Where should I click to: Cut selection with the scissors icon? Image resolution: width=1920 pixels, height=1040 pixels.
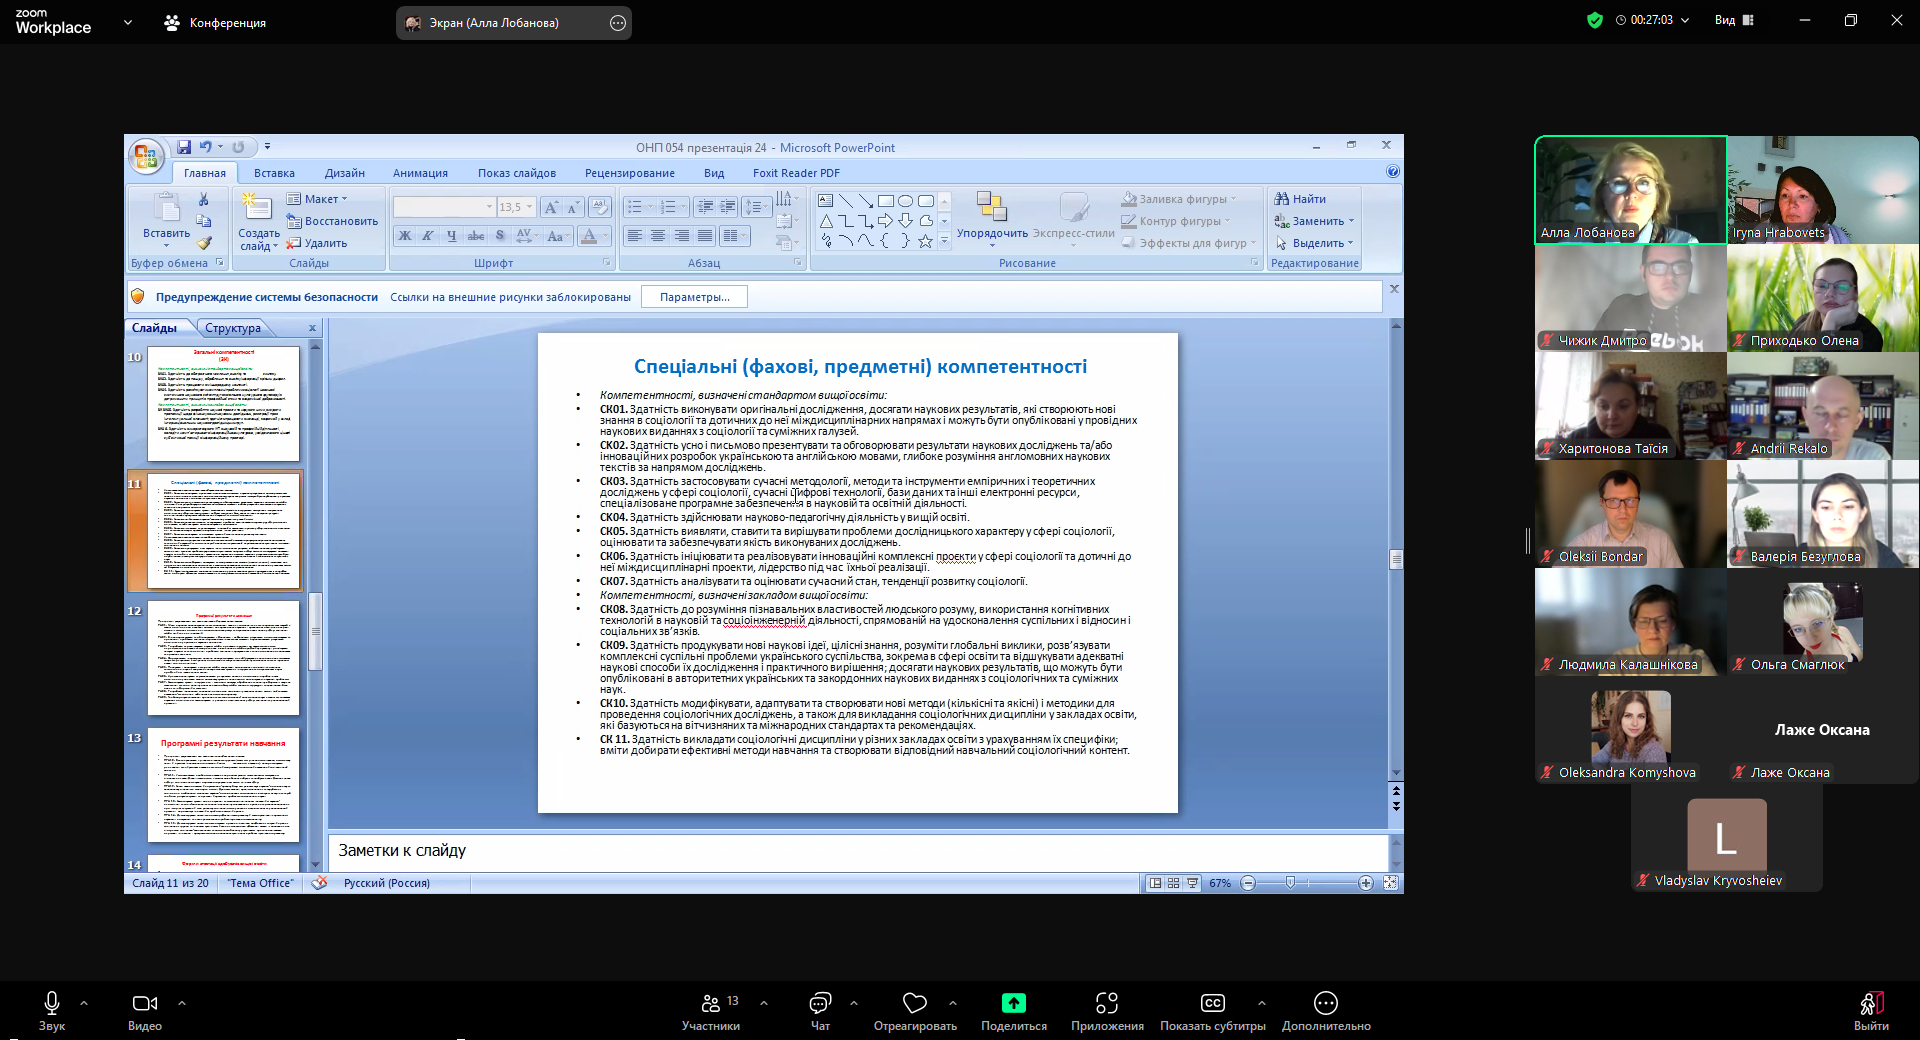pyautogui.click(x=203, y=199)
